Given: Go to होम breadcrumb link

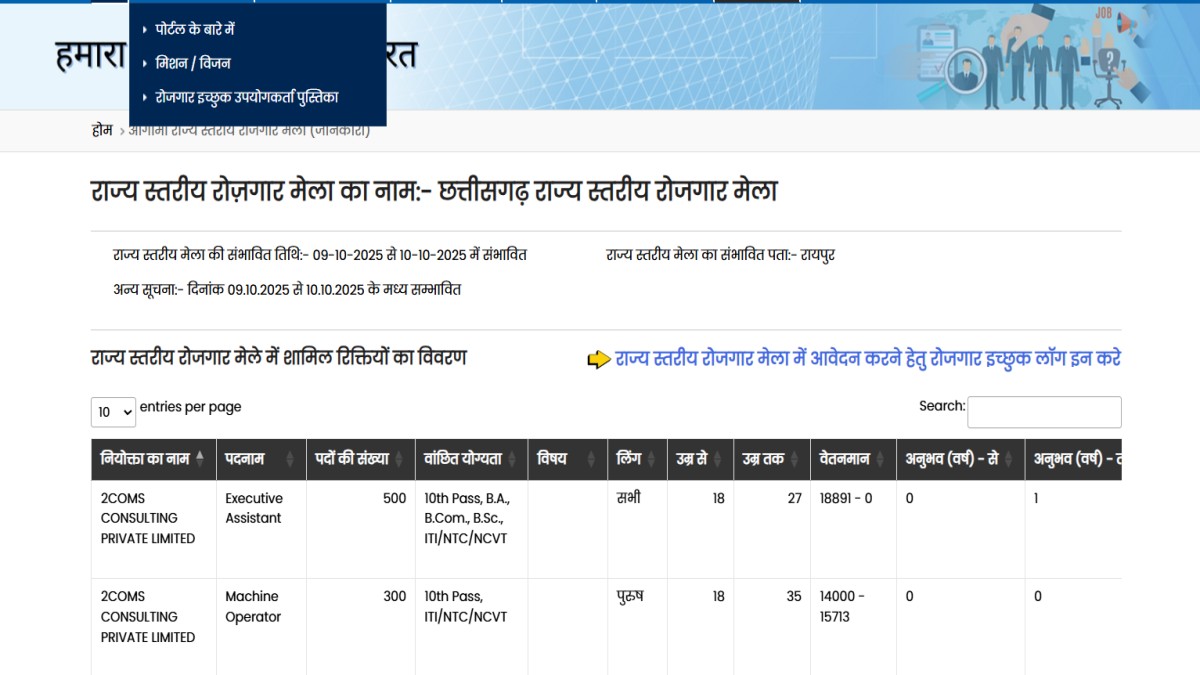Looking at the screenshot, I should pos(101,130).
